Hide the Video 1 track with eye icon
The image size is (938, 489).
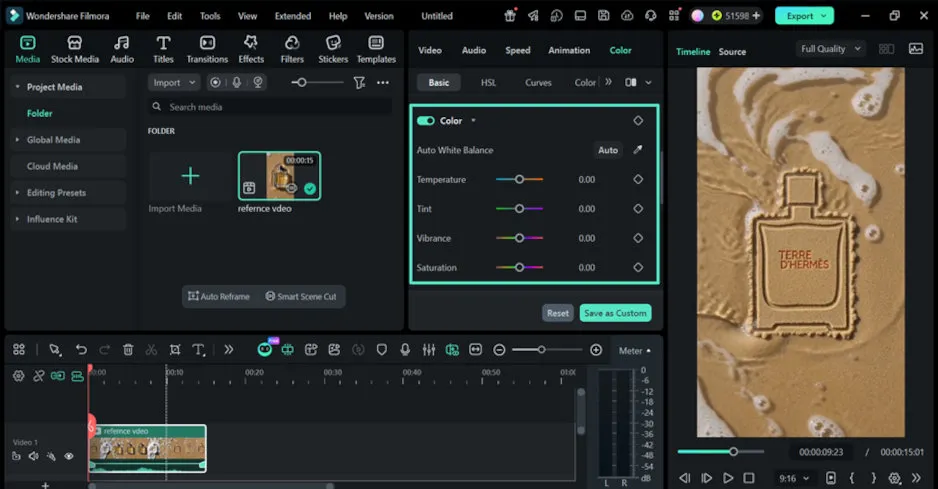tap(69, 456)
